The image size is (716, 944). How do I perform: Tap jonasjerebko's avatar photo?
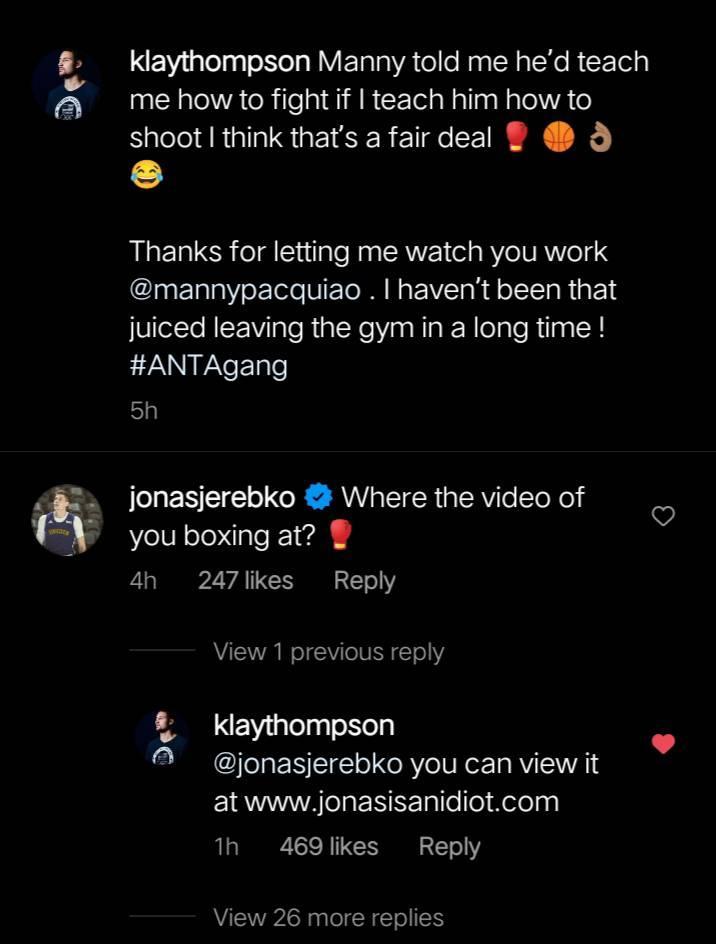point(66,520)
